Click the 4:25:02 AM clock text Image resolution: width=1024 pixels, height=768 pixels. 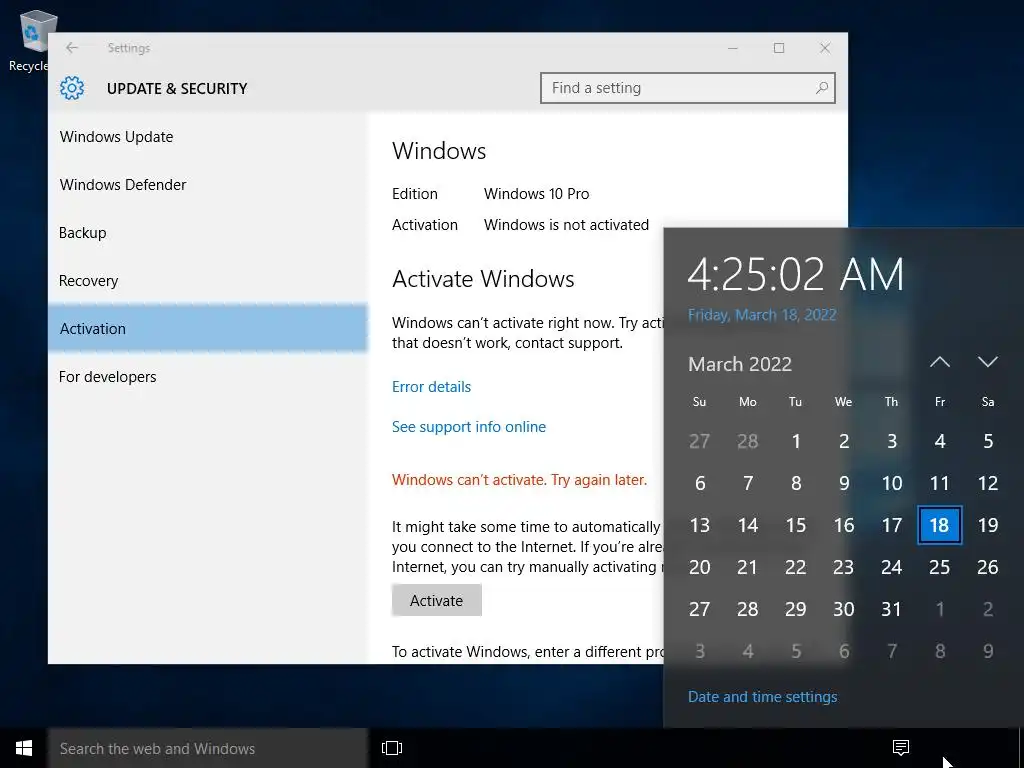795,274
